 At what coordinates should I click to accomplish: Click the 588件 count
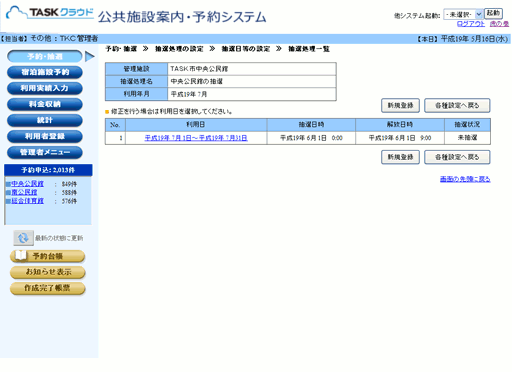(69, 193)
